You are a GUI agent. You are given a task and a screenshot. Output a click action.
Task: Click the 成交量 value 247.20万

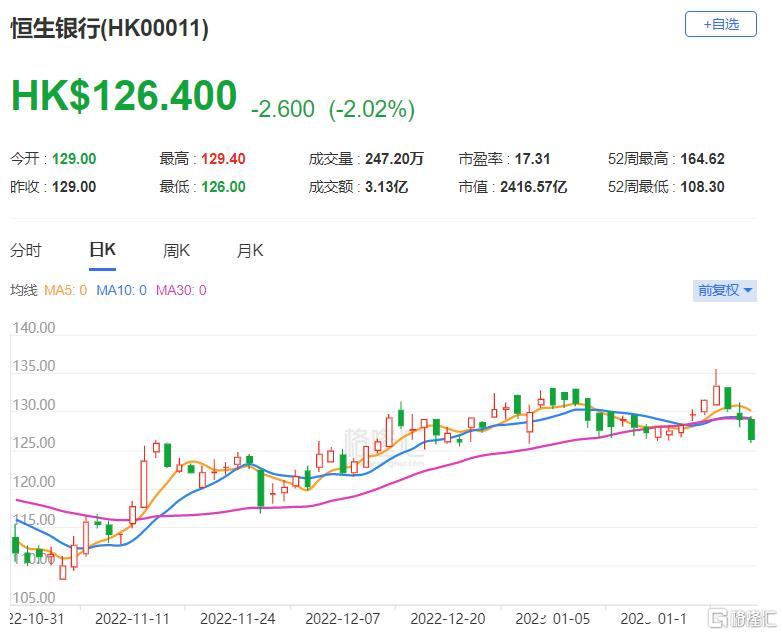tap(394, 159)
